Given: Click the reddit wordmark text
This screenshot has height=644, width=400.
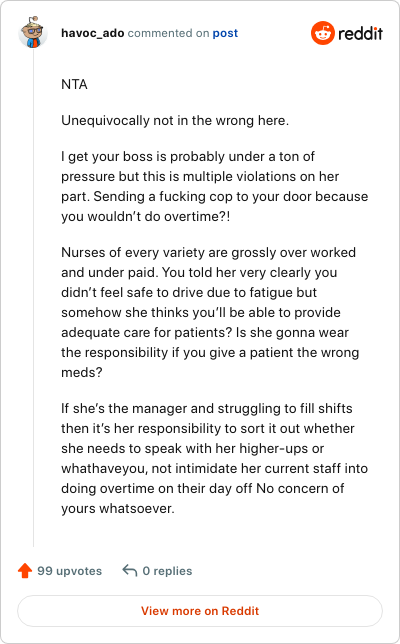Looking at the screenshot, I should coord(360,33).
